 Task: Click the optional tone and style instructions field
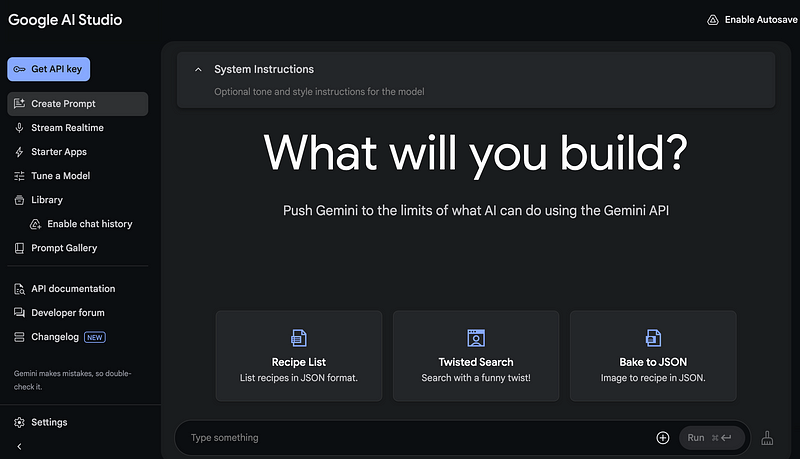click(x=319, y=92)
